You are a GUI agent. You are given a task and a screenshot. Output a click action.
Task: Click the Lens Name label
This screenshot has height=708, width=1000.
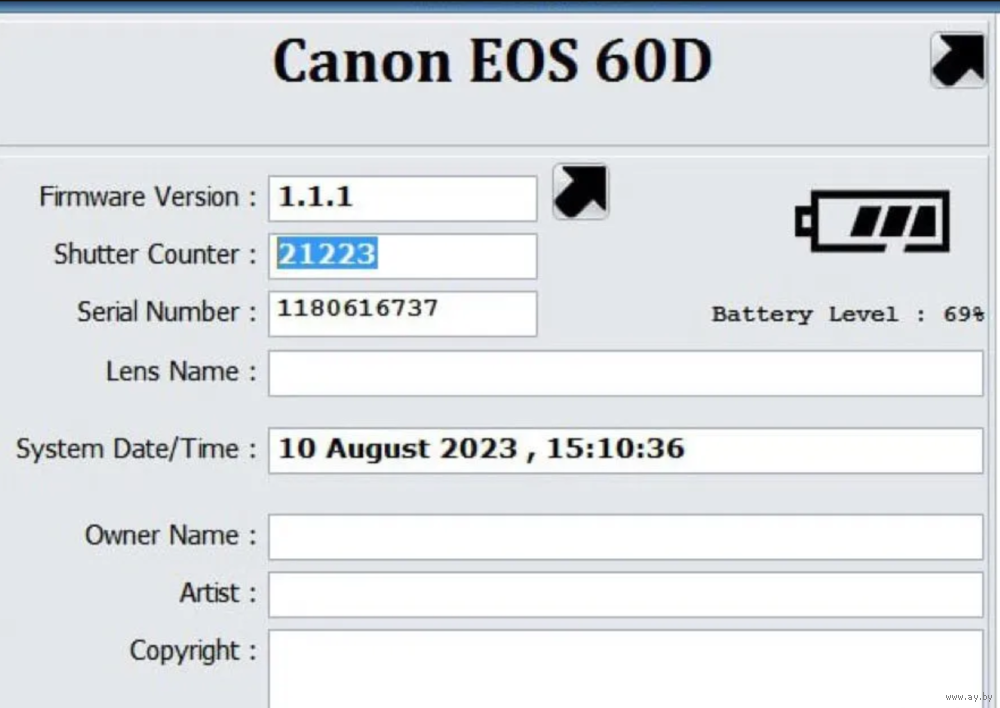[182, 371]
